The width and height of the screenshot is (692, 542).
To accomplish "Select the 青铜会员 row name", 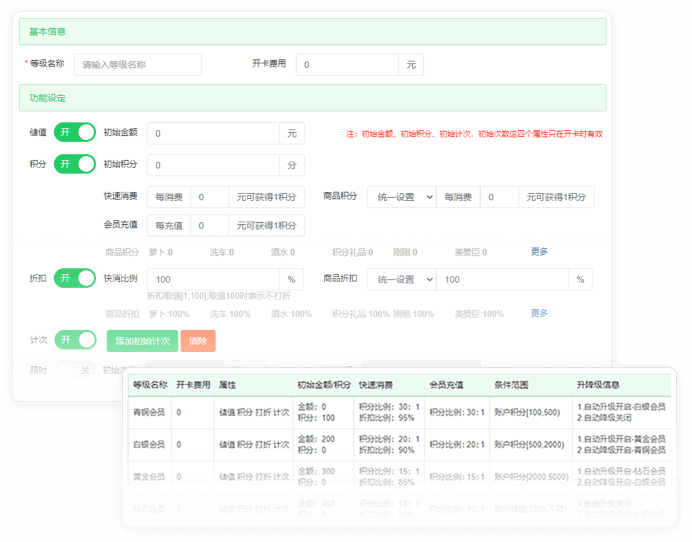I will [149, 412].
